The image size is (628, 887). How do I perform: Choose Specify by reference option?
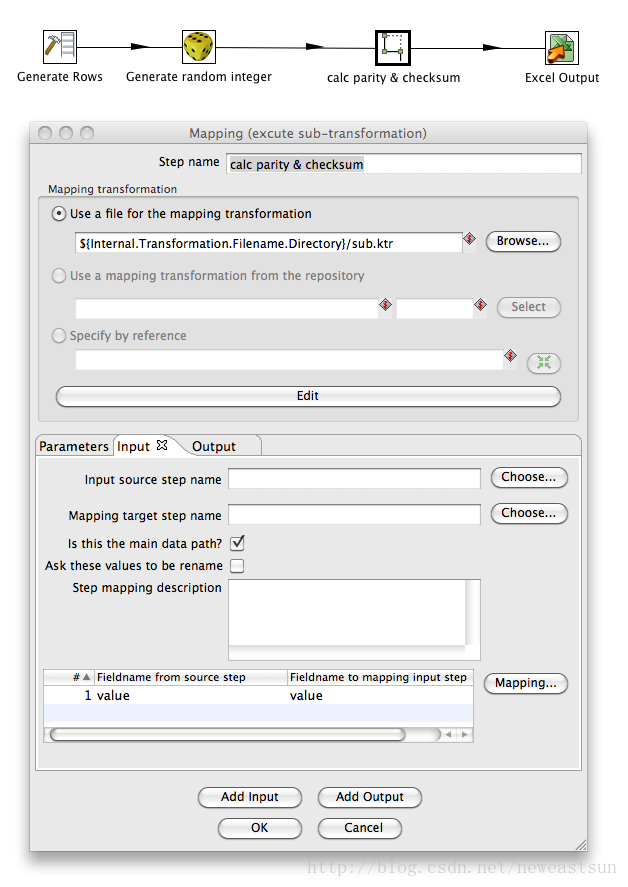click(58, 336)
